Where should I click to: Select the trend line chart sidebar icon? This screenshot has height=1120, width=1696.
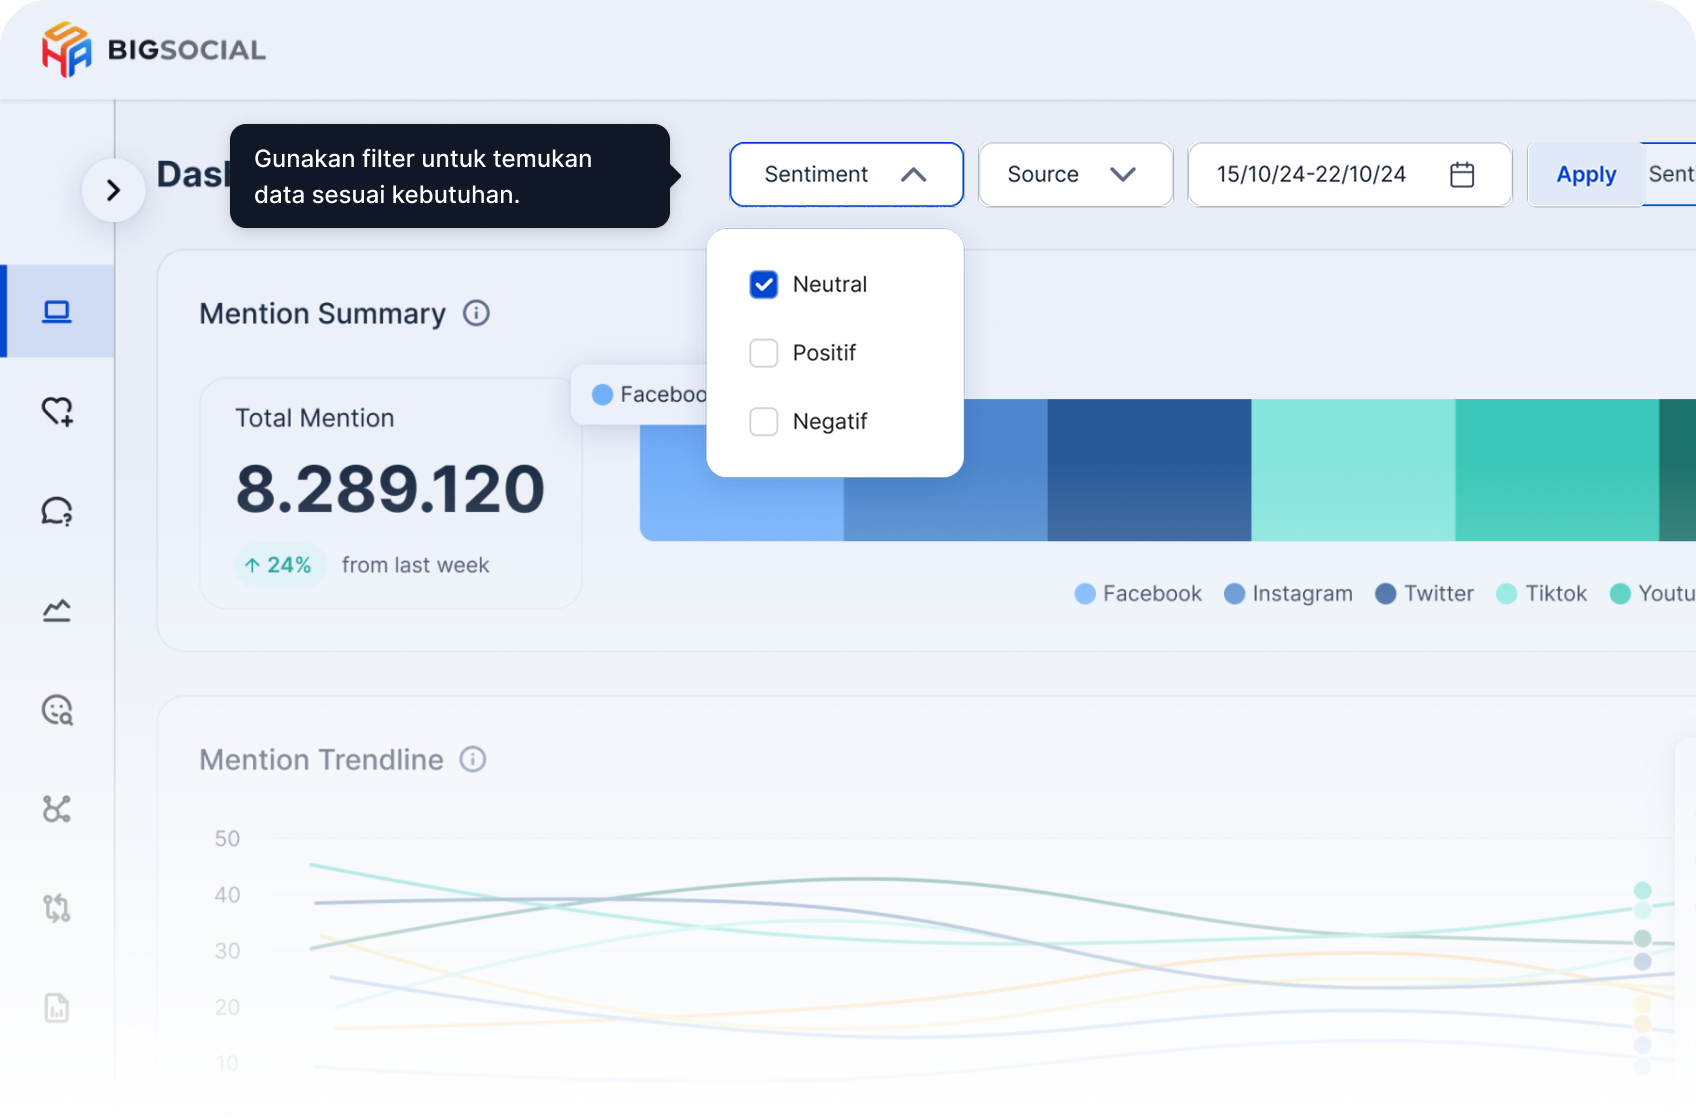point(57,610)
